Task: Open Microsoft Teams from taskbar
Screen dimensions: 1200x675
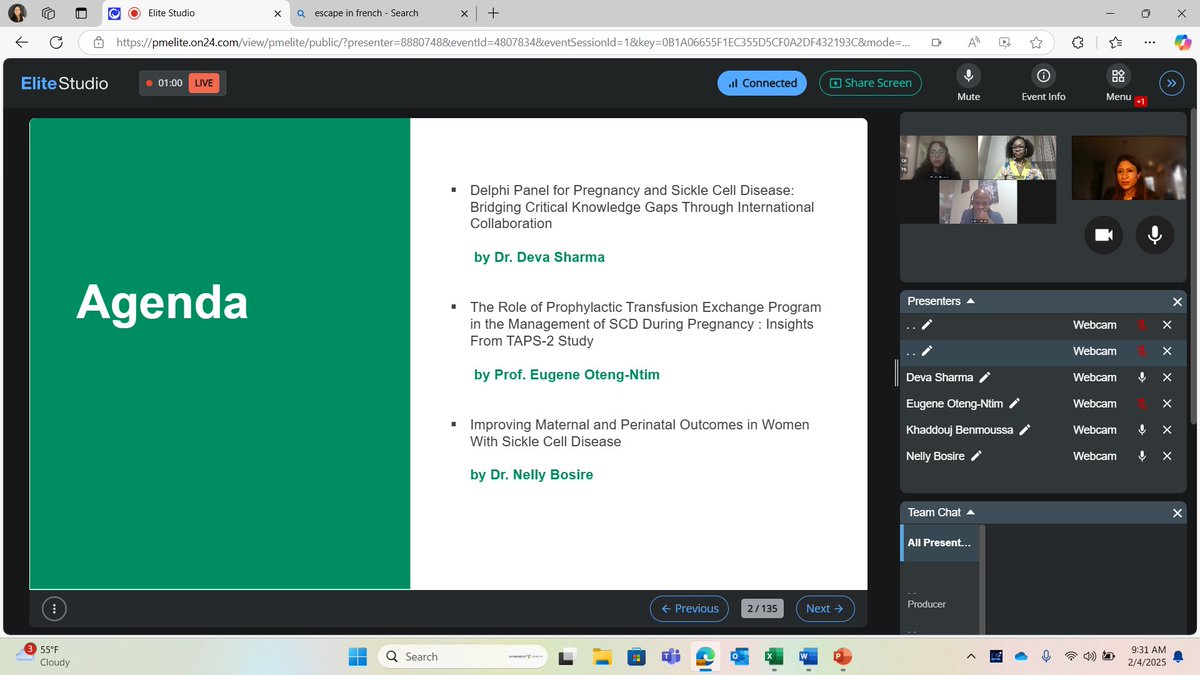Action: click(670, 656)
